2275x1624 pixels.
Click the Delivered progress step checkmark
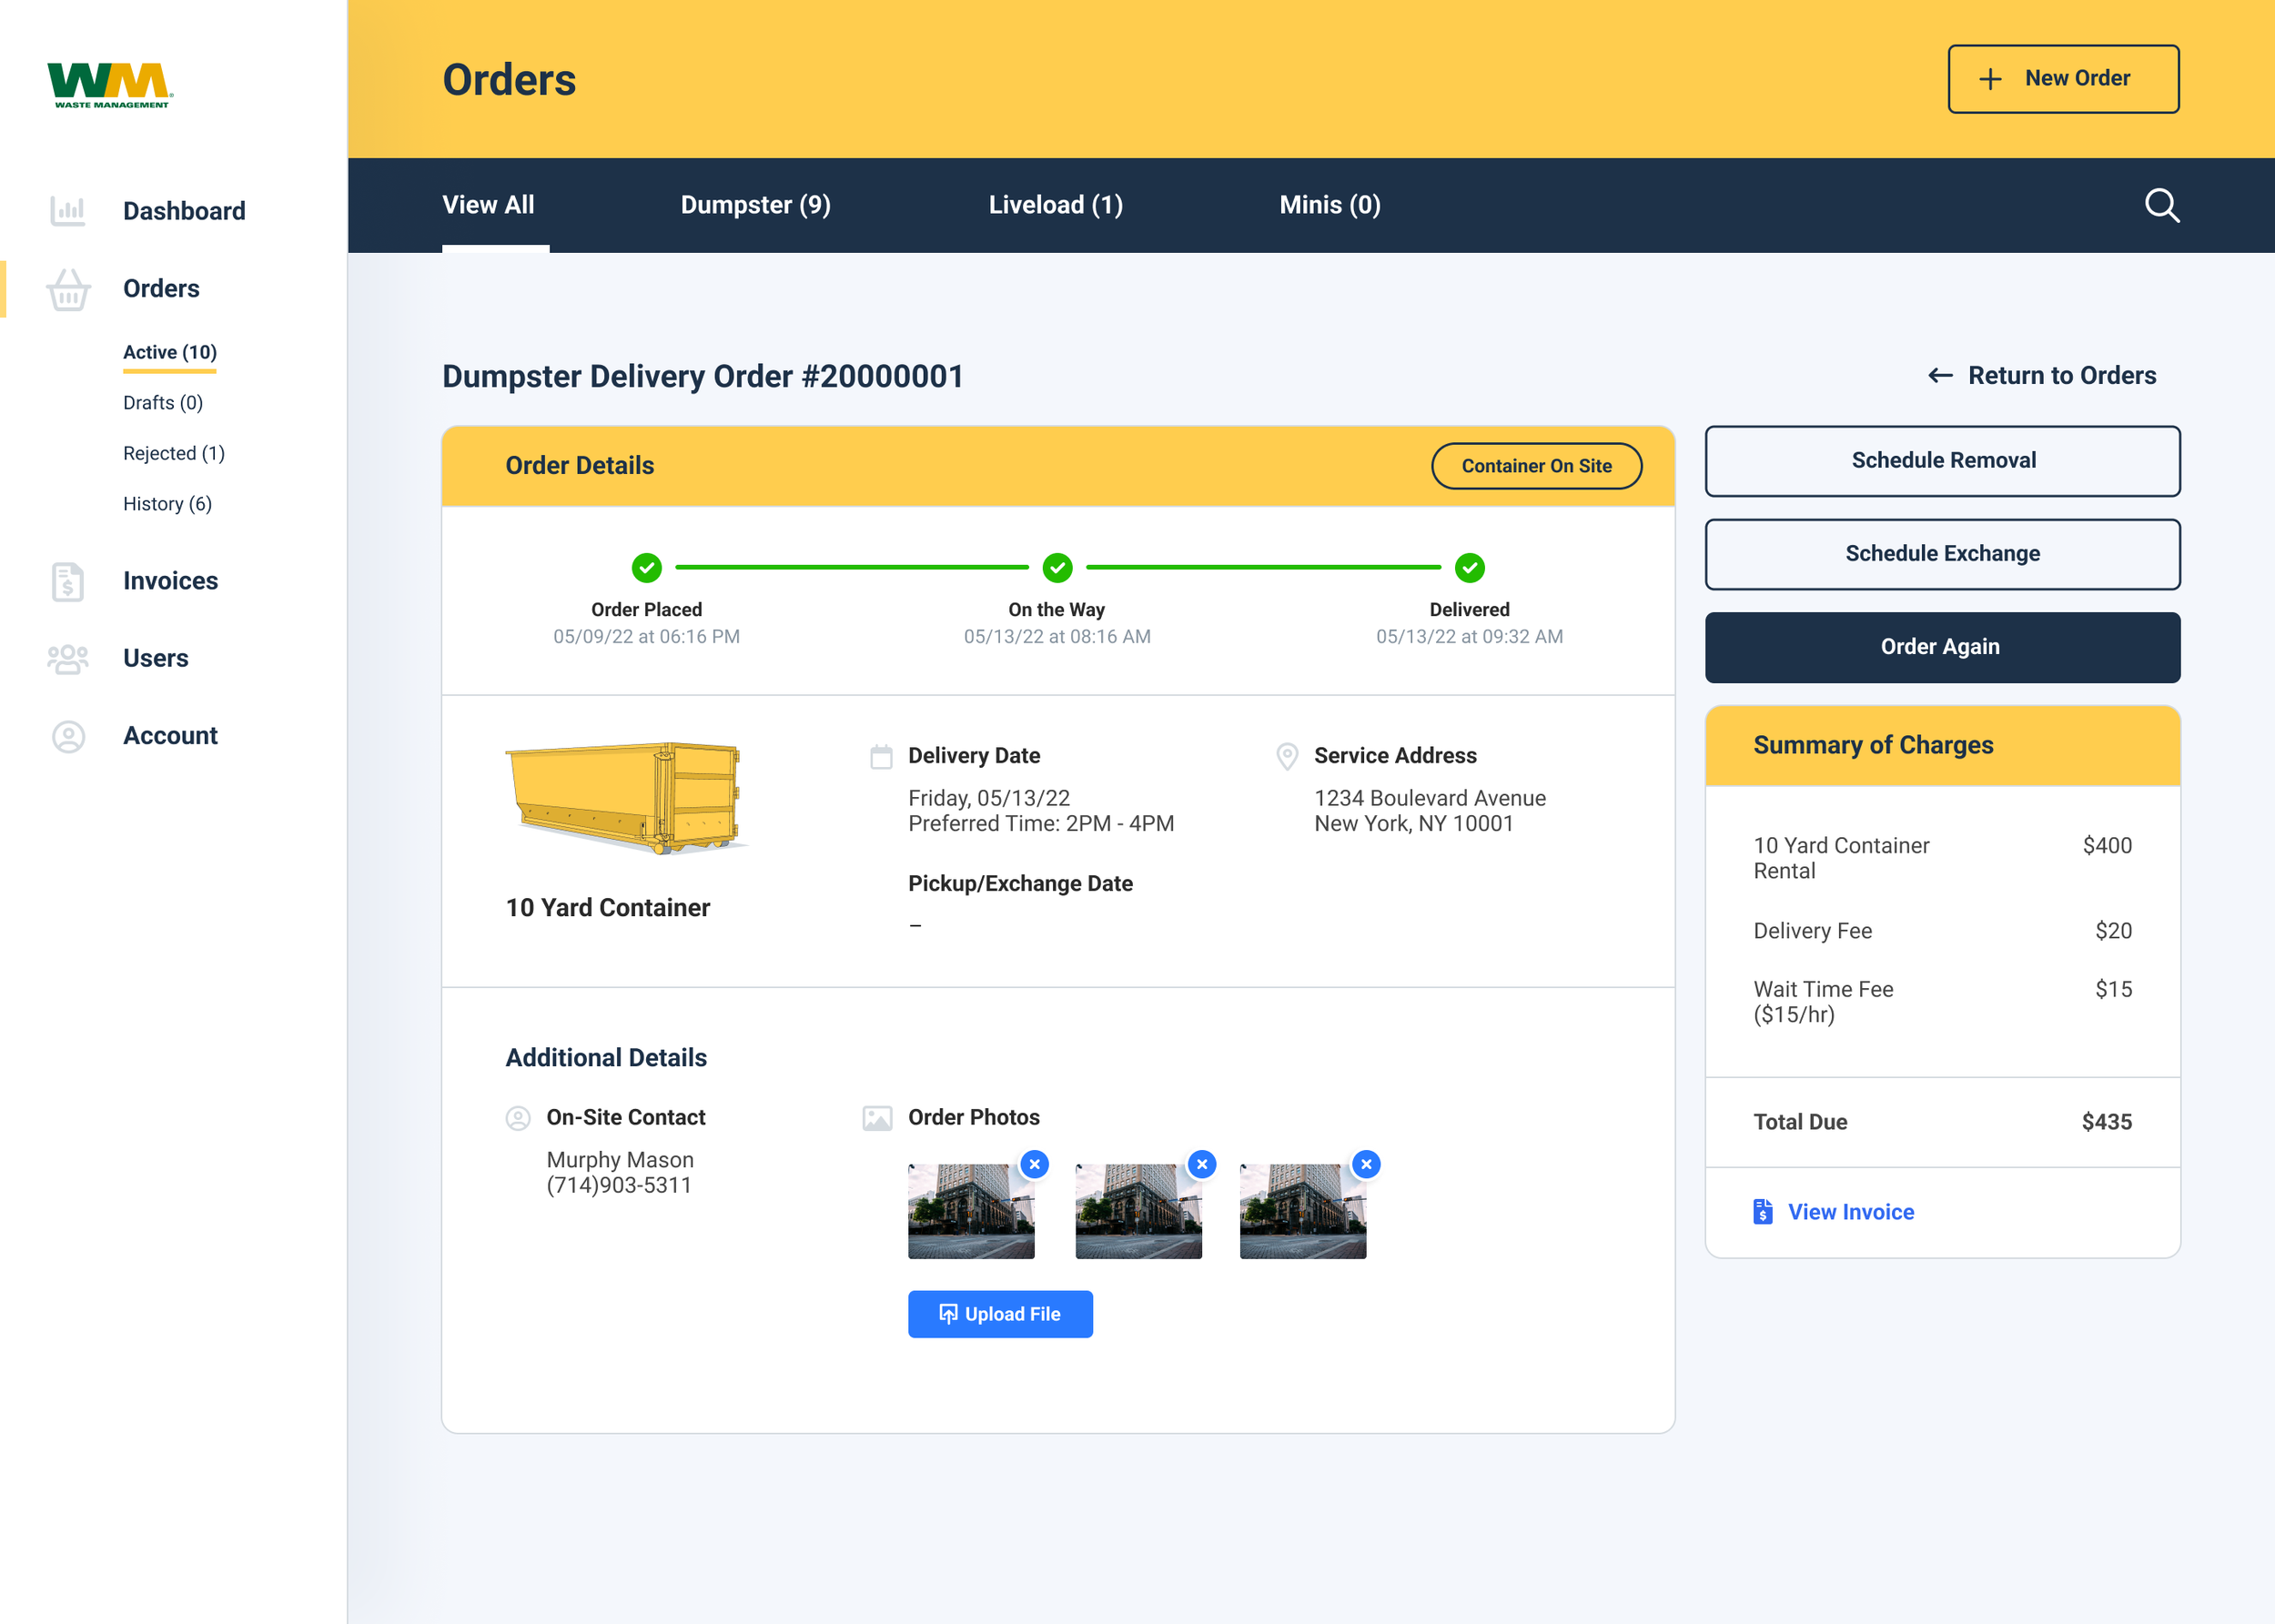(x=1469, y=568)
